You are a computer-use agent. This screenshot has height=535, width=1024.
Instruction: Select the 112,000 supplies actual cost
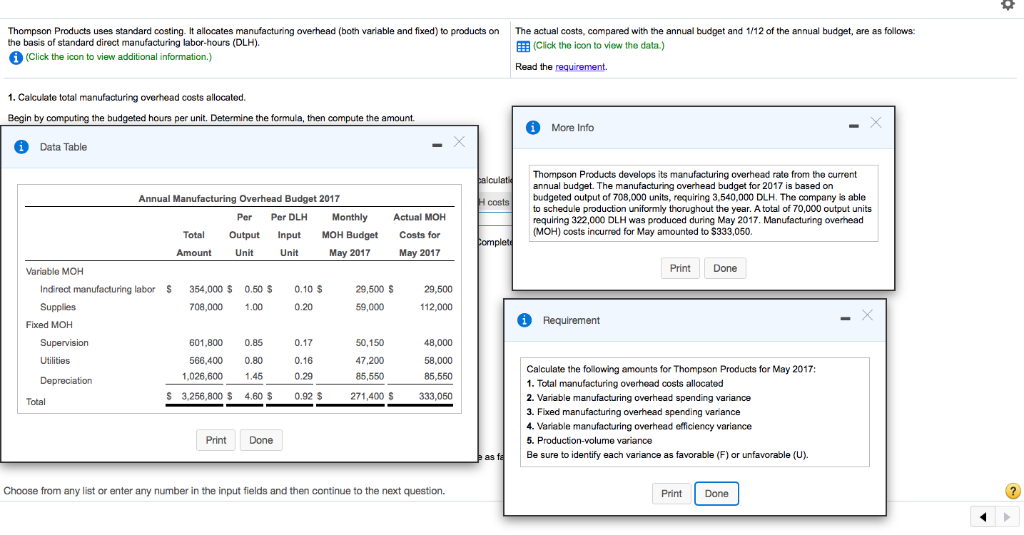click(436, 307)
